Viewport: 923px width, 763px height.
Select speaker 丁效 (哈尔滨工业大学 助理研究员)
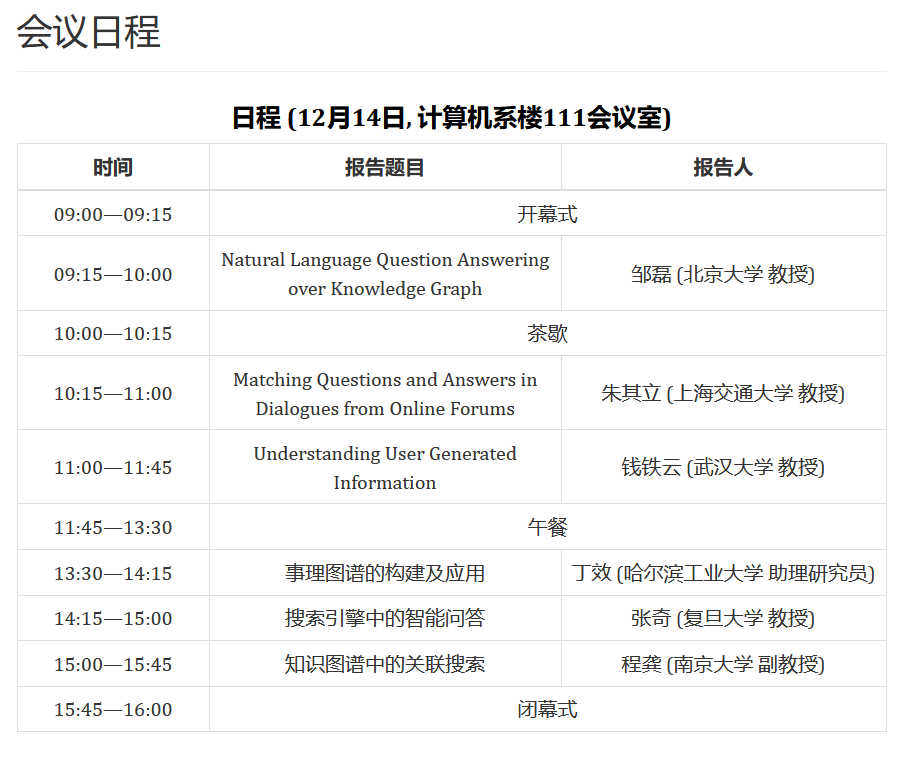click(723, 573)
